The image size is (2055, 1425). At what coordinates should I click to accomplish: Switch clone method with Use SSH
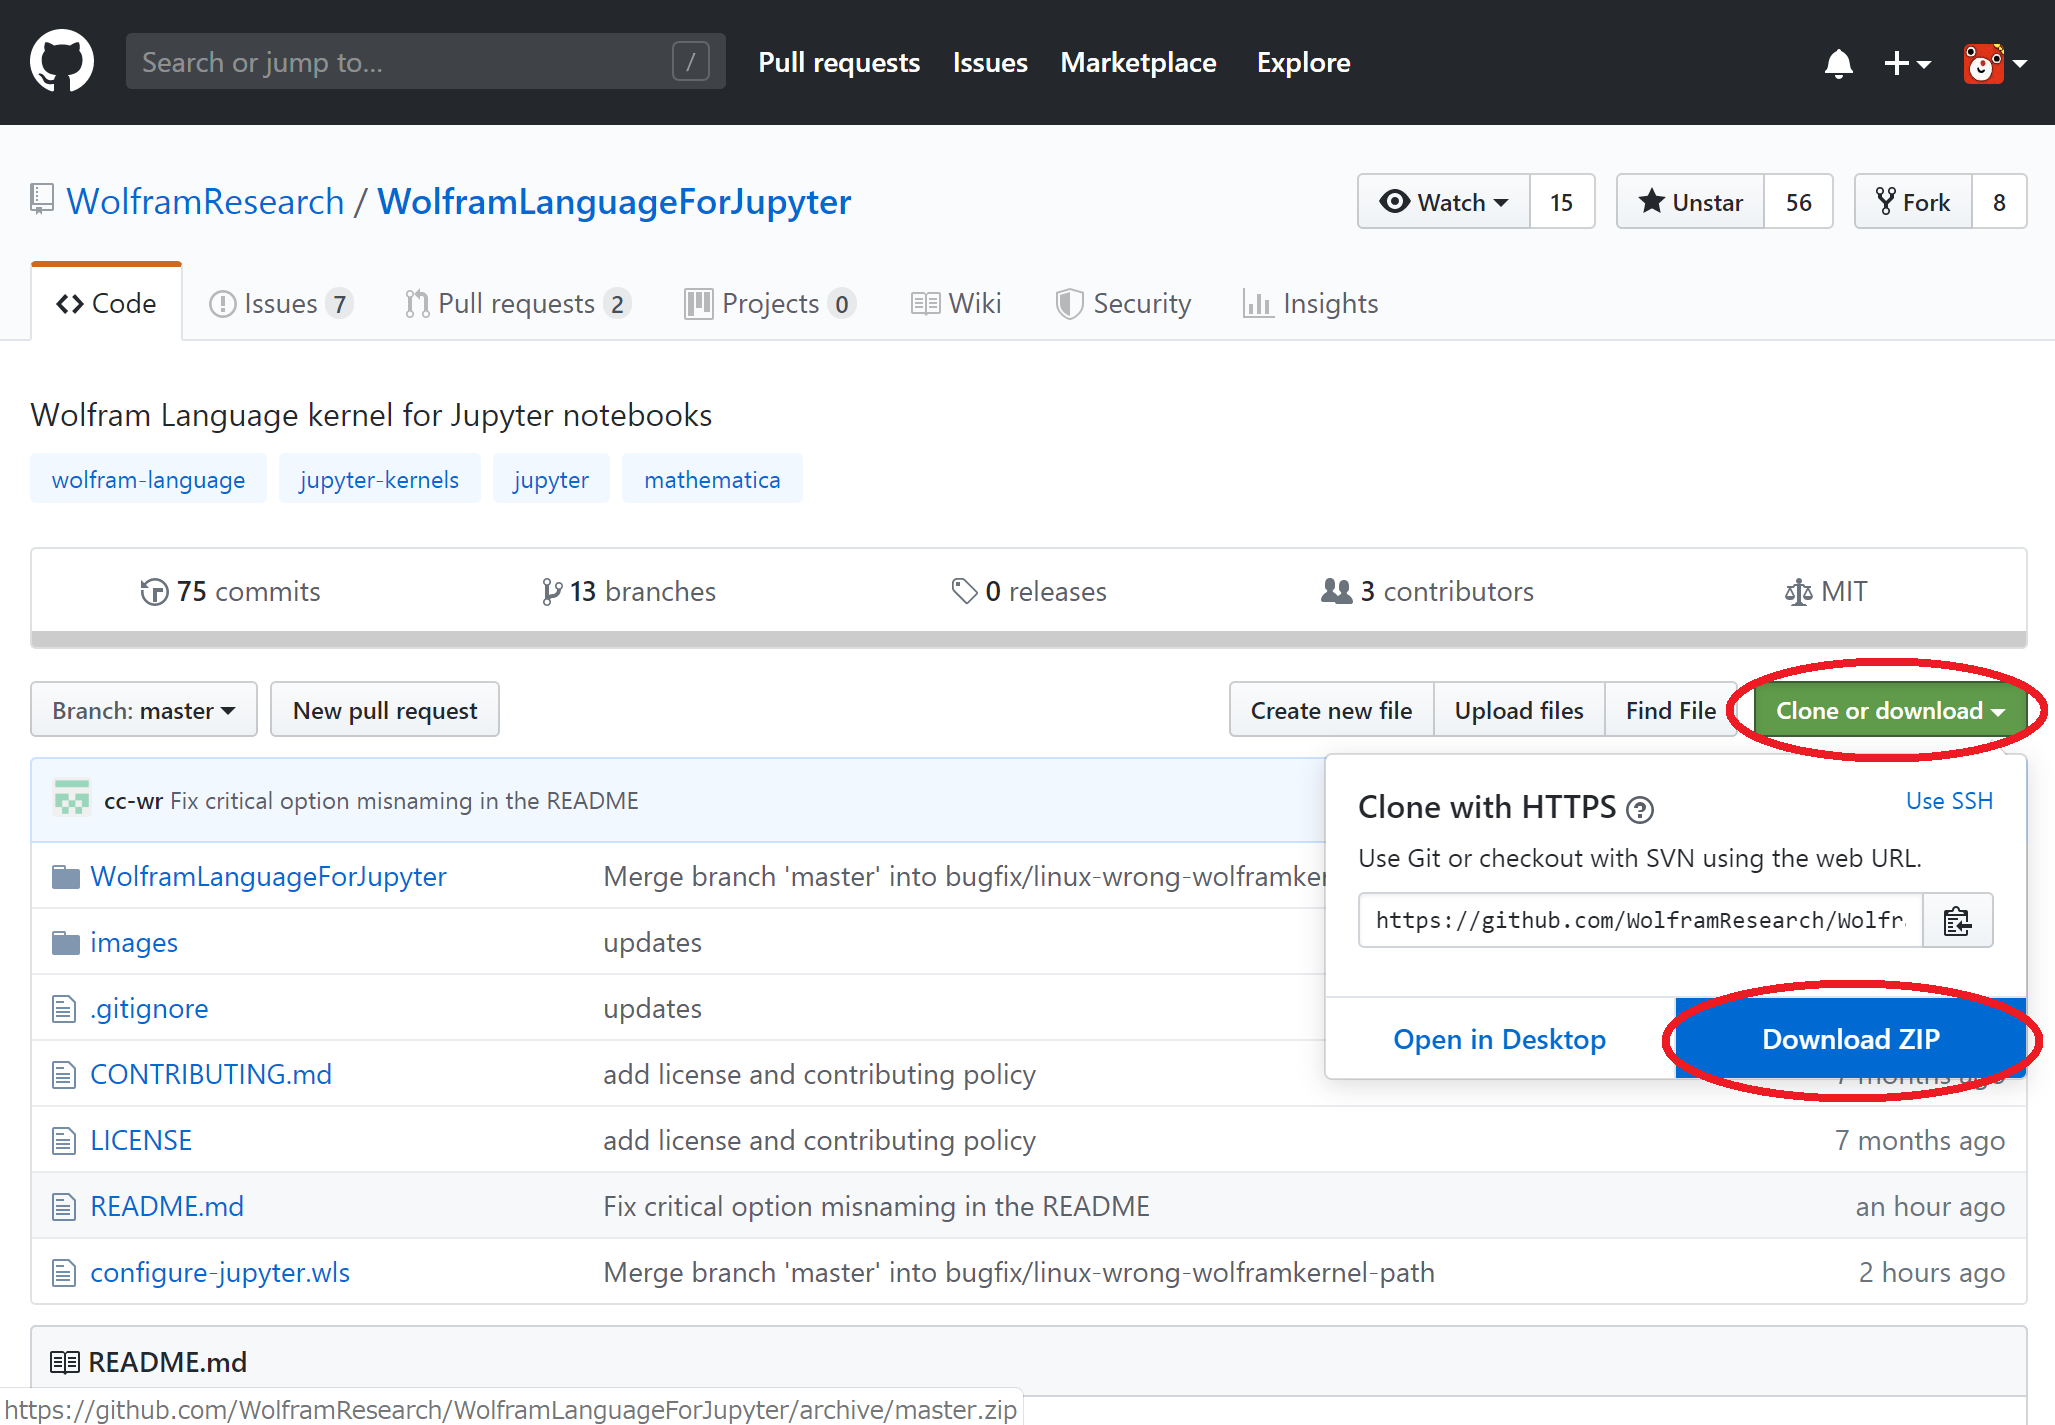tap(1949, 801)
